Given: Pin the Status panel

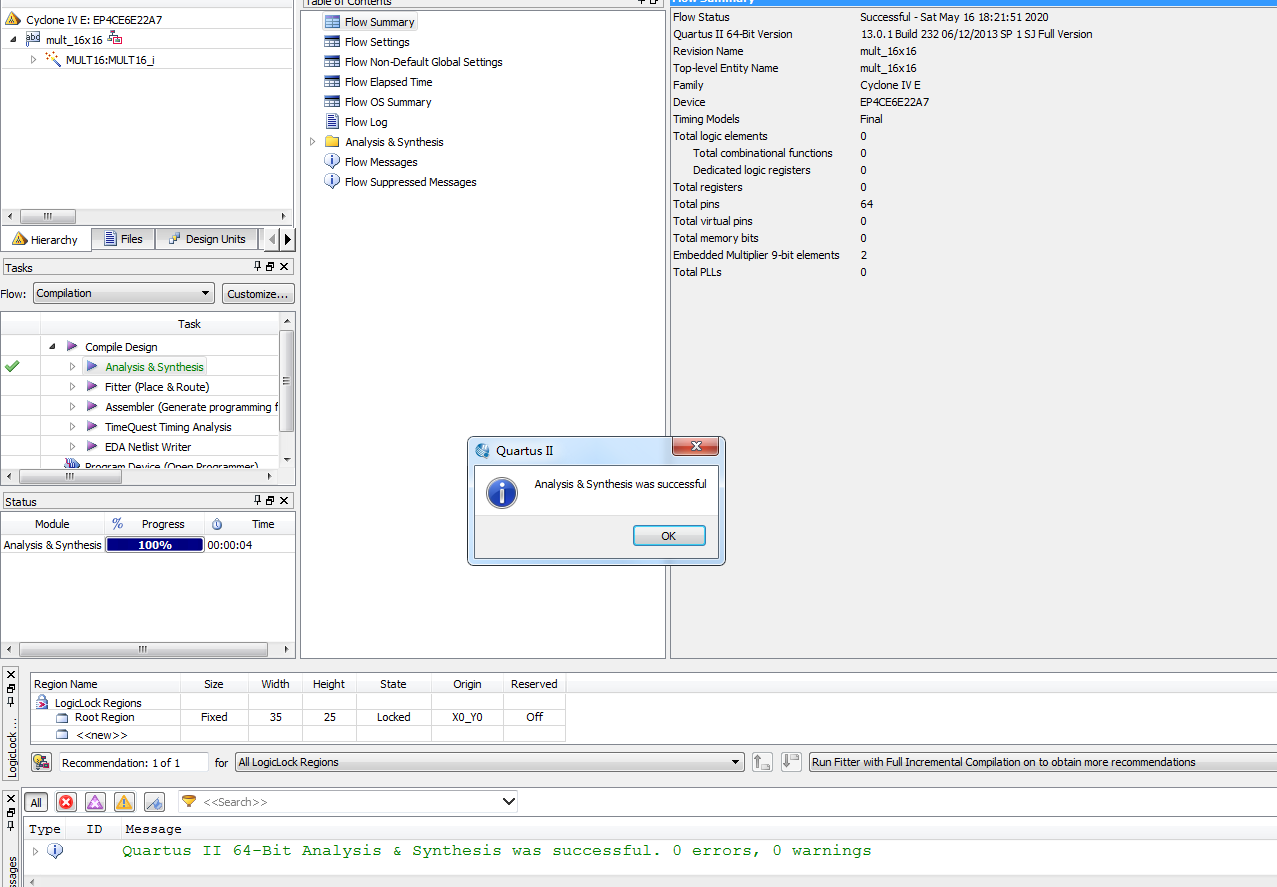Looking at the screenshot, I should [x=257, y=501].
